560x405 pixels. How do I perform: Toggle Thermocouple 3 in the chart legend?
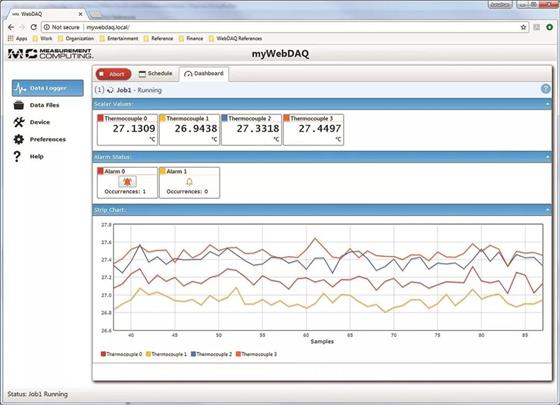pyautogui.click(x=256, y=354)
